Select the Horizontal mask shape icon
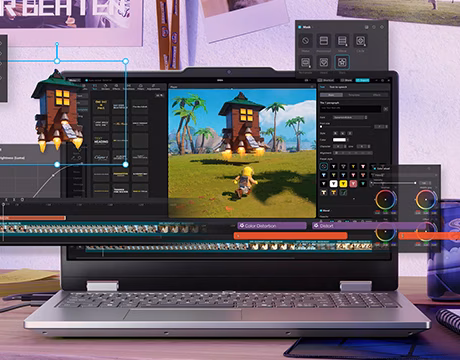 coord(323,41)
